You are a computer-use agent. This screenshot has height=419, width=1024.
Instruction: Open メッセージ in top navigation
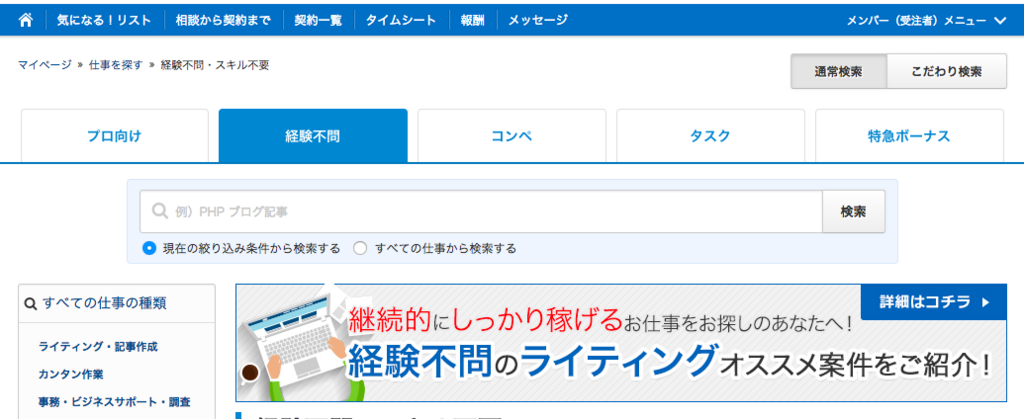(537, 20)
